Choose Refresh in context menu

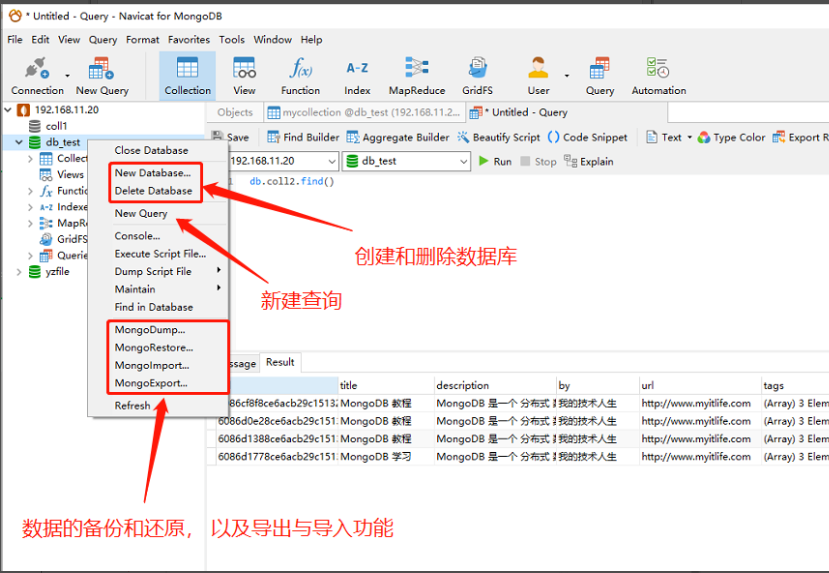click(132, 406)
